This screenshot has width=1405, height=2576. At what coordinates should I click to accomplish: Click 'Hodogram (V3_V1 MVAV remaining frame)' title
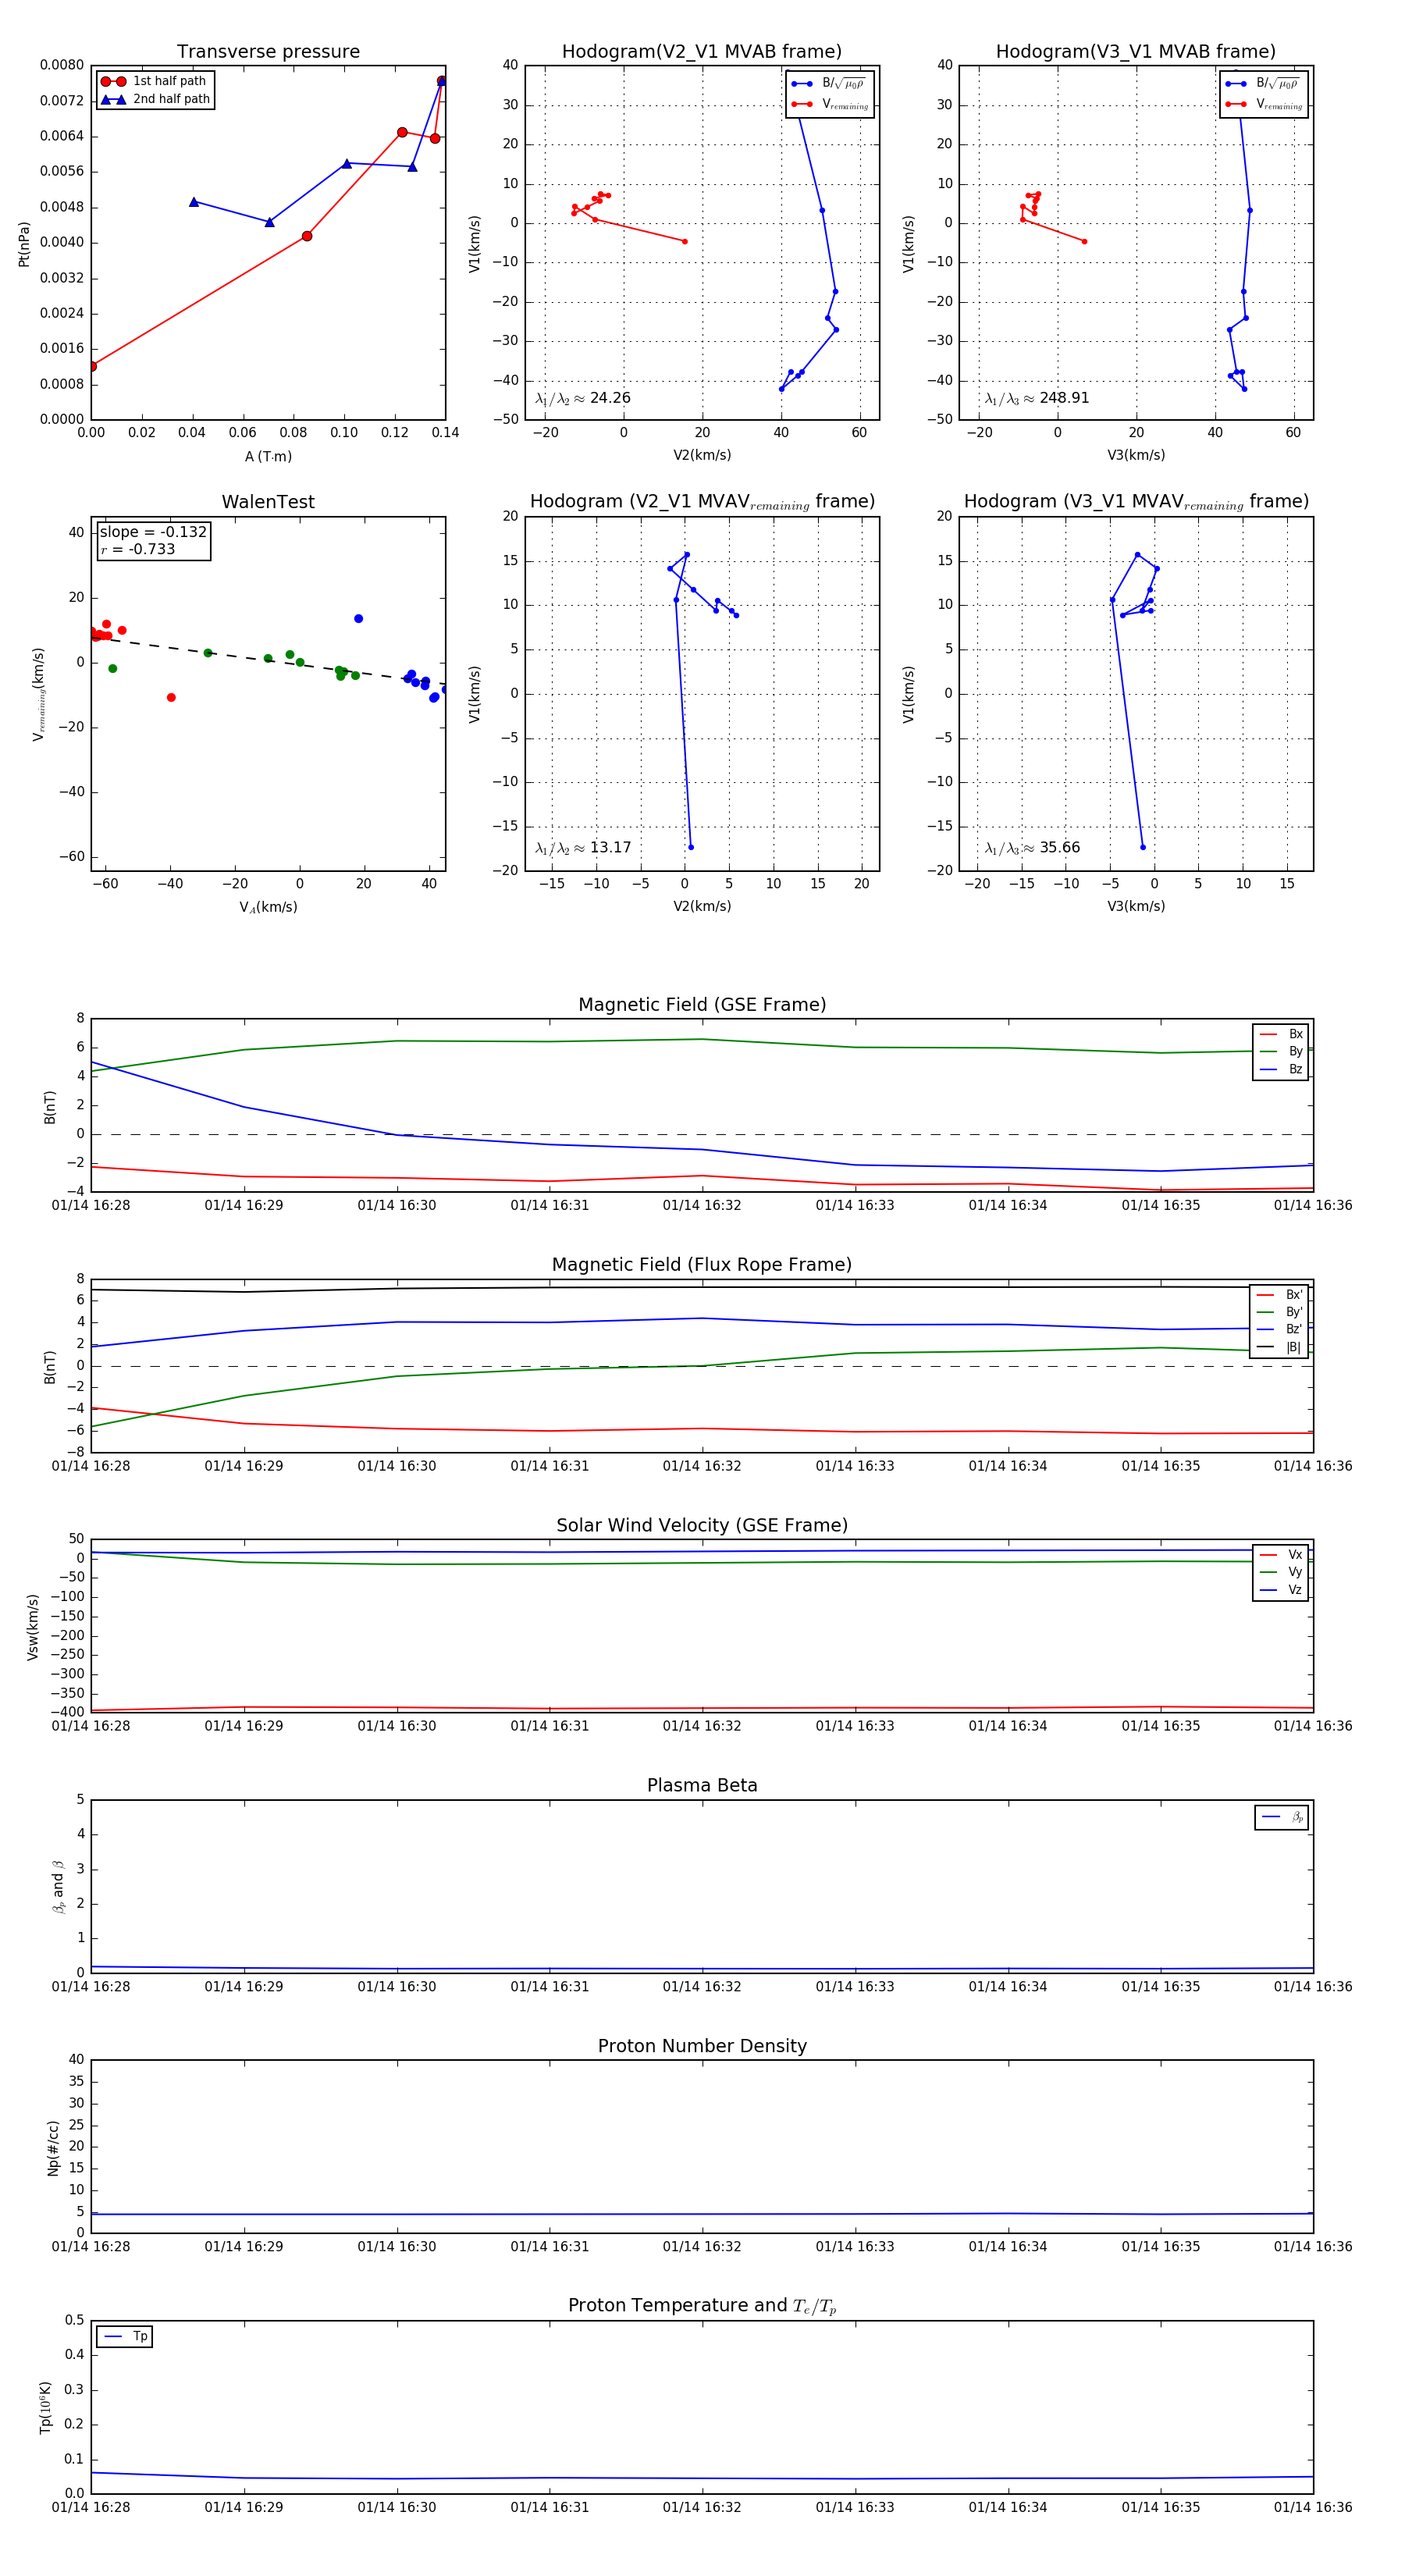pos(1136,502)
